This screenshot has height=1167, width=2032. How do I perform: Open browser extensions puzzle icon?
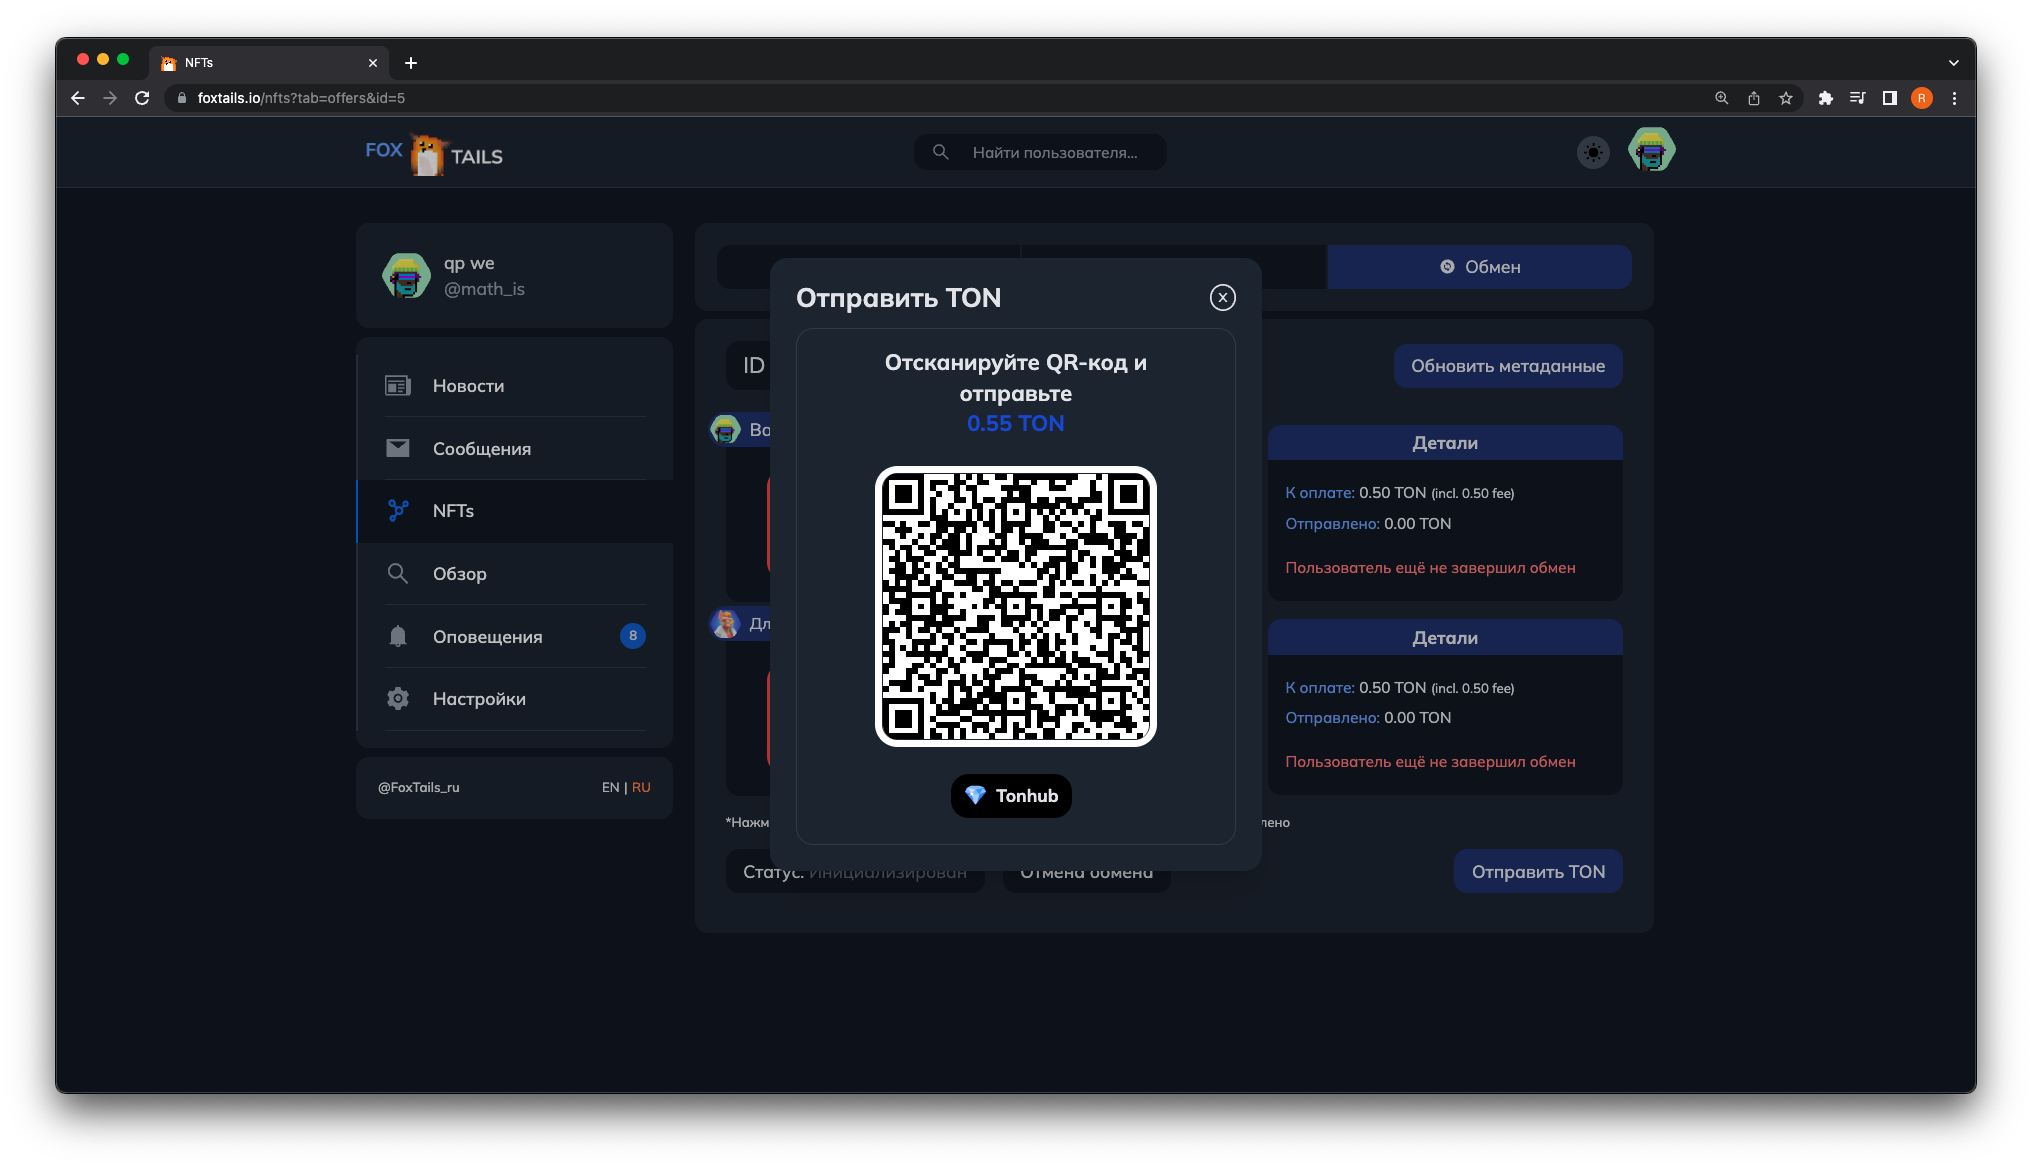pos(1825,98)
